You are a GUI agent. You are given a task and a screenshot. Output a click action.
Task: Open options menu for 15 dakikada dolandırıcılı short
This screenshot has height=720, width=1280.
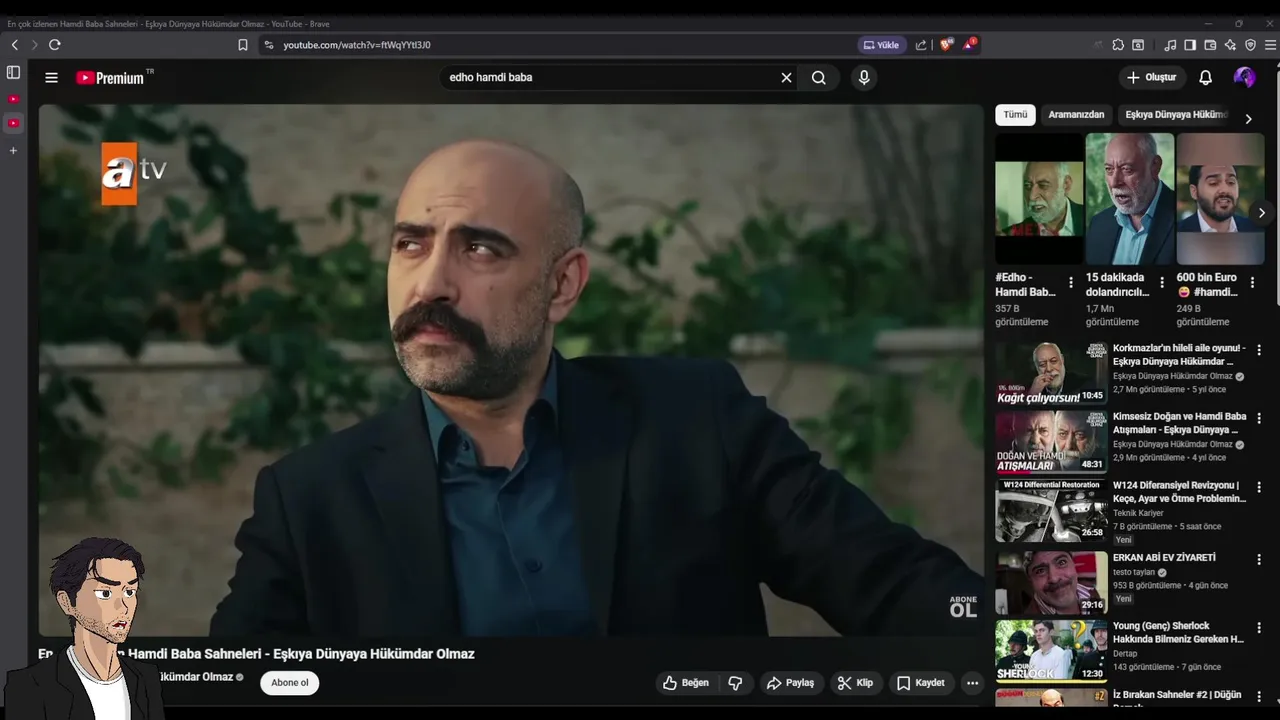tap(1161, 283)
